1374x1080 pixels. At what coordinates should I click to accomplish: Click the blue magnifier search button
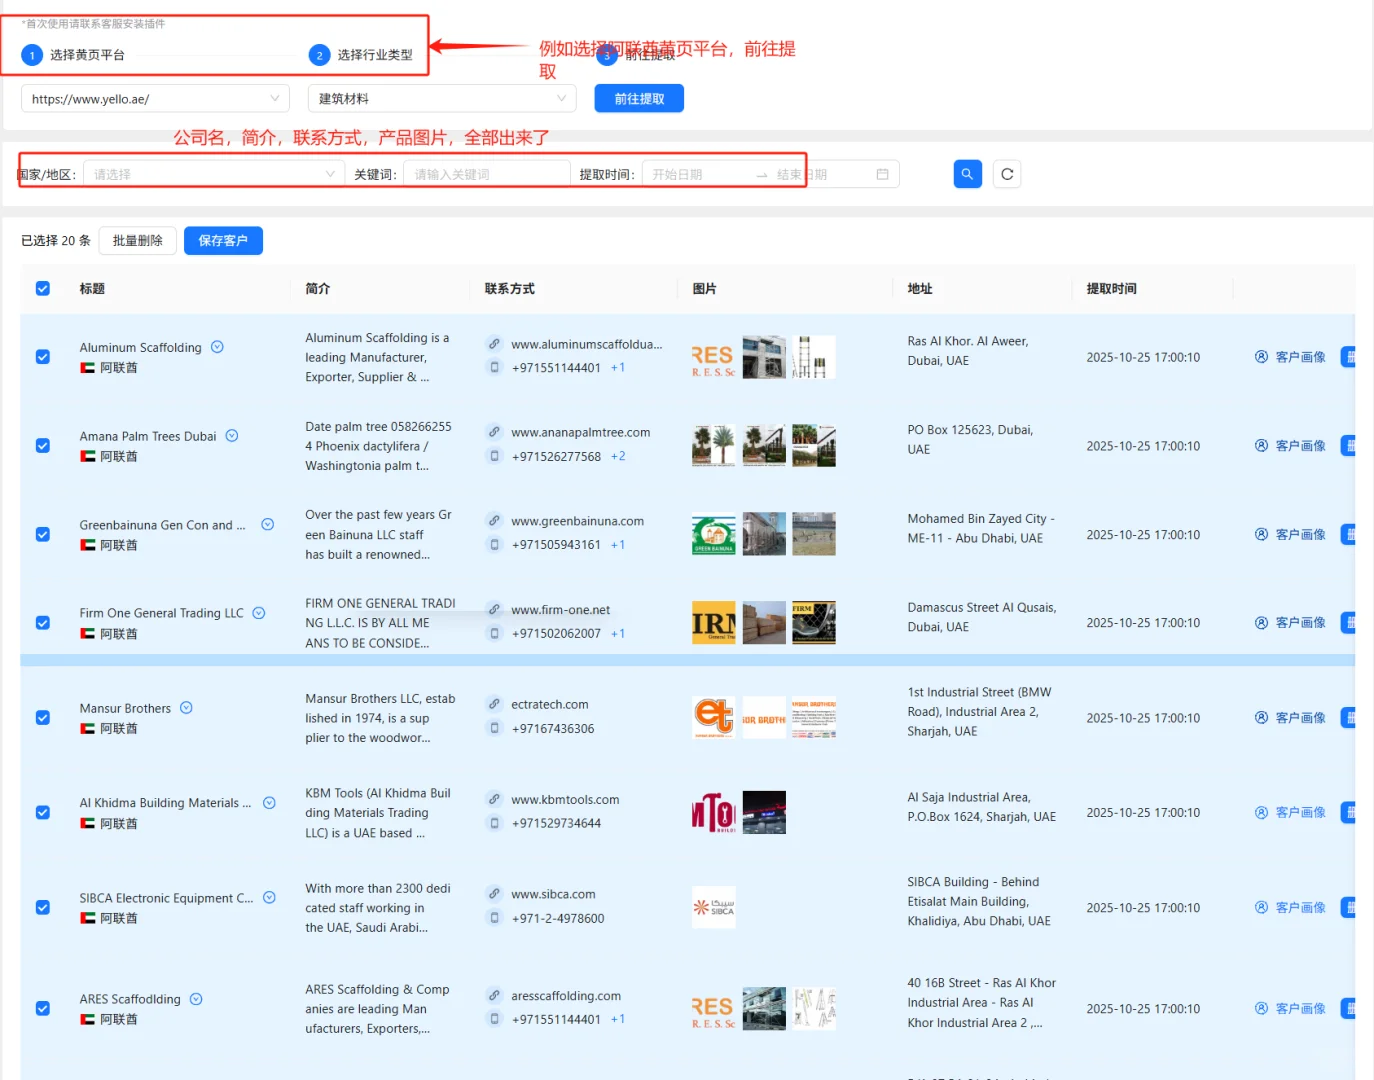click(x=967, y=174)
